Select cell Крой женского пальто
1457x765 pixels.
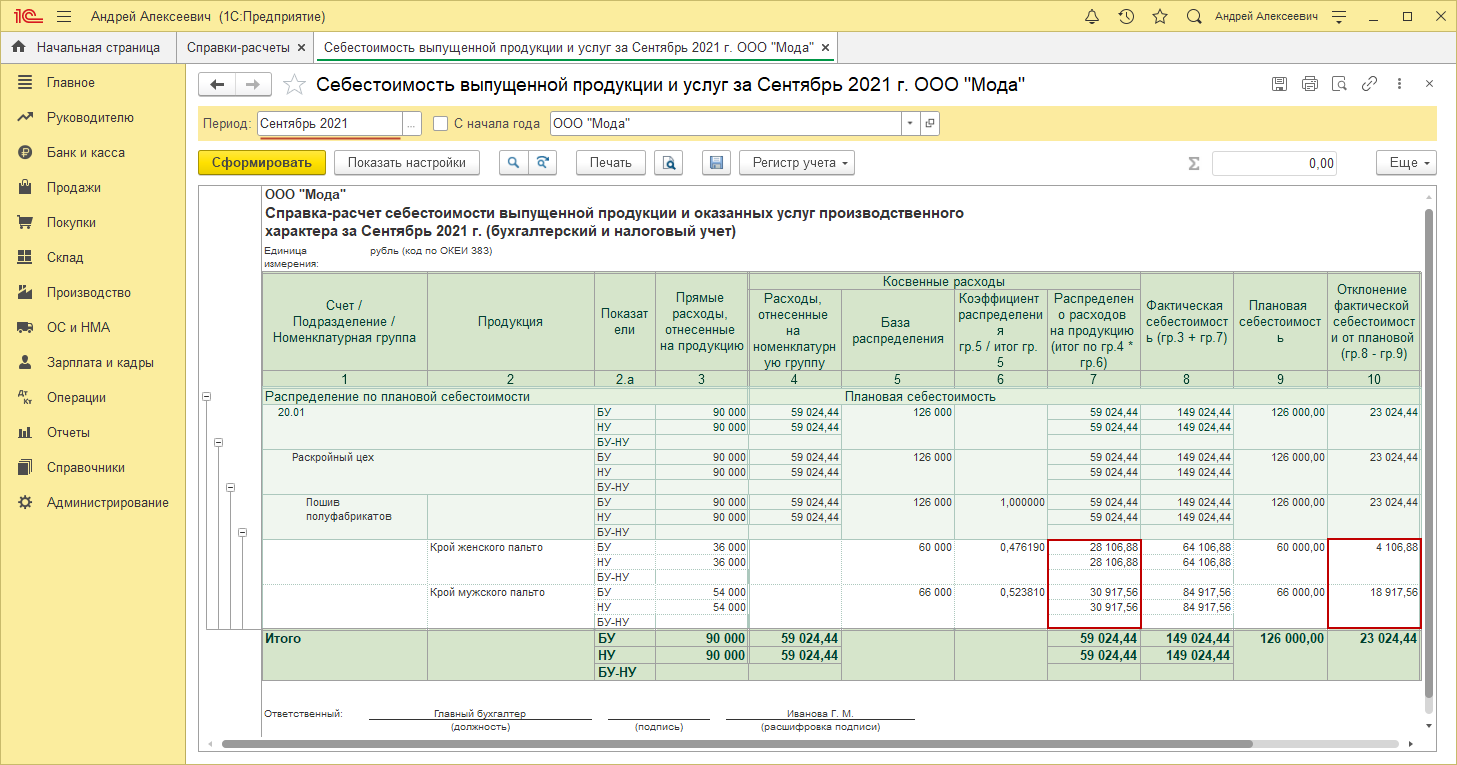coord(511,562)
